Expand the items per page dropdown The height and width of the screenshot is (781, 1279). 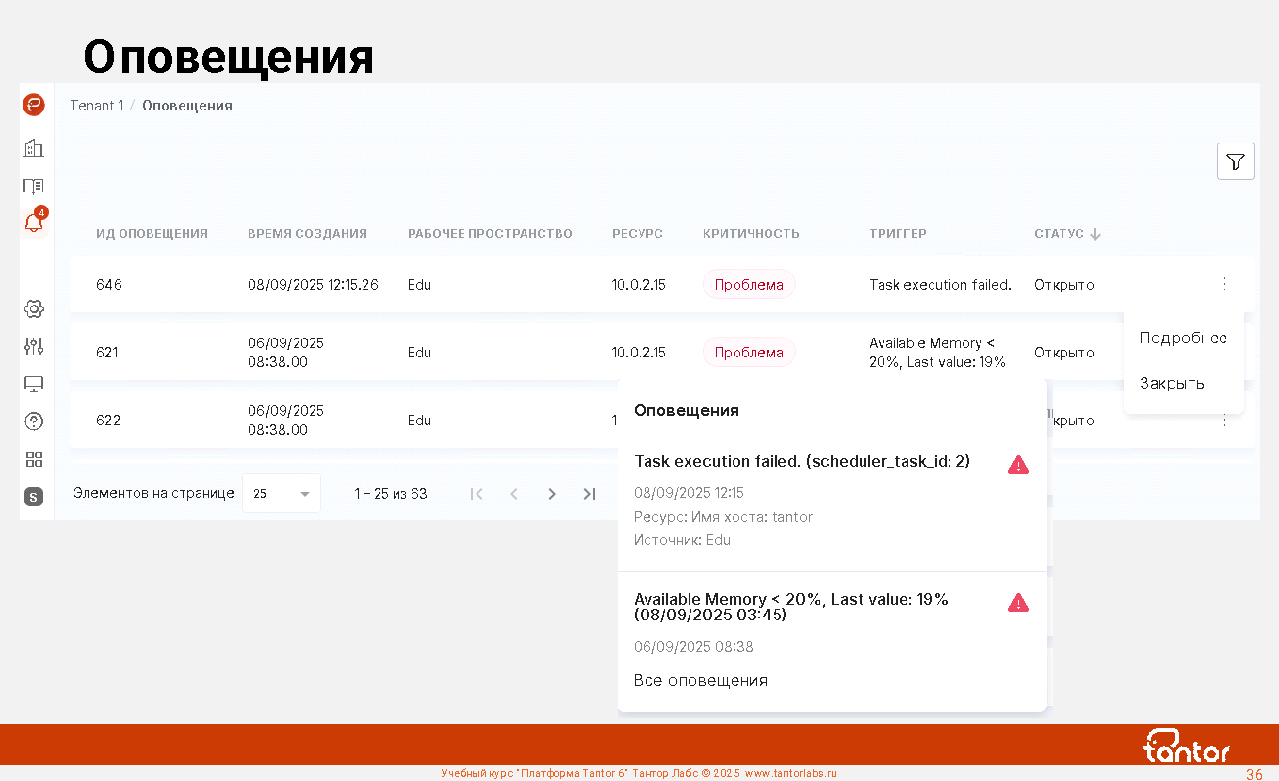coord(281,493)
